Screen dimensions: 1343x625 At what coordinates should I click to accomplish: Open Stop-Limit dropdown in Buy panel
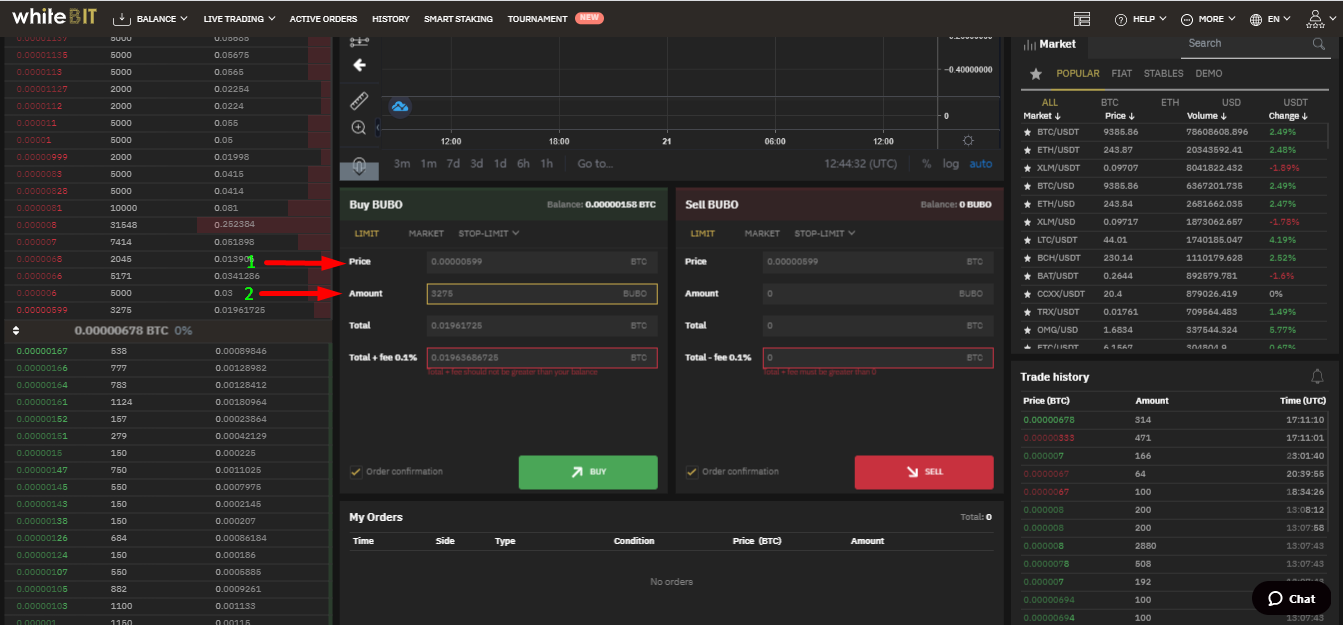[x=489, y=233]
